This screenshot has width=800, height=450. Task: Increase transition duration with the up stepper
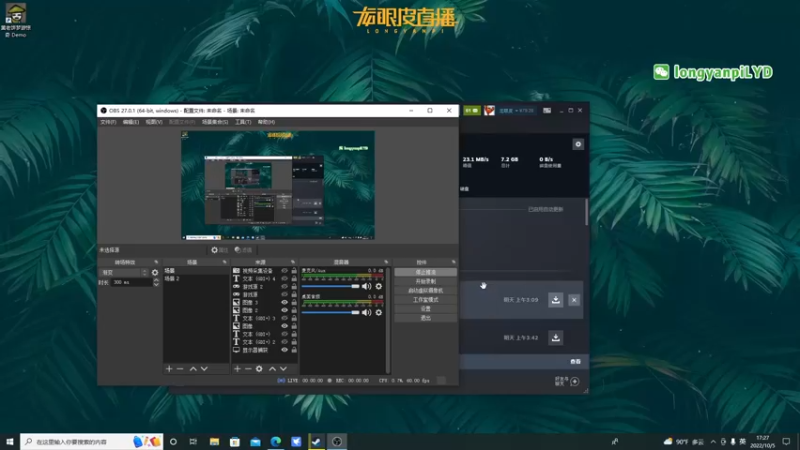(x=156, y=280)
